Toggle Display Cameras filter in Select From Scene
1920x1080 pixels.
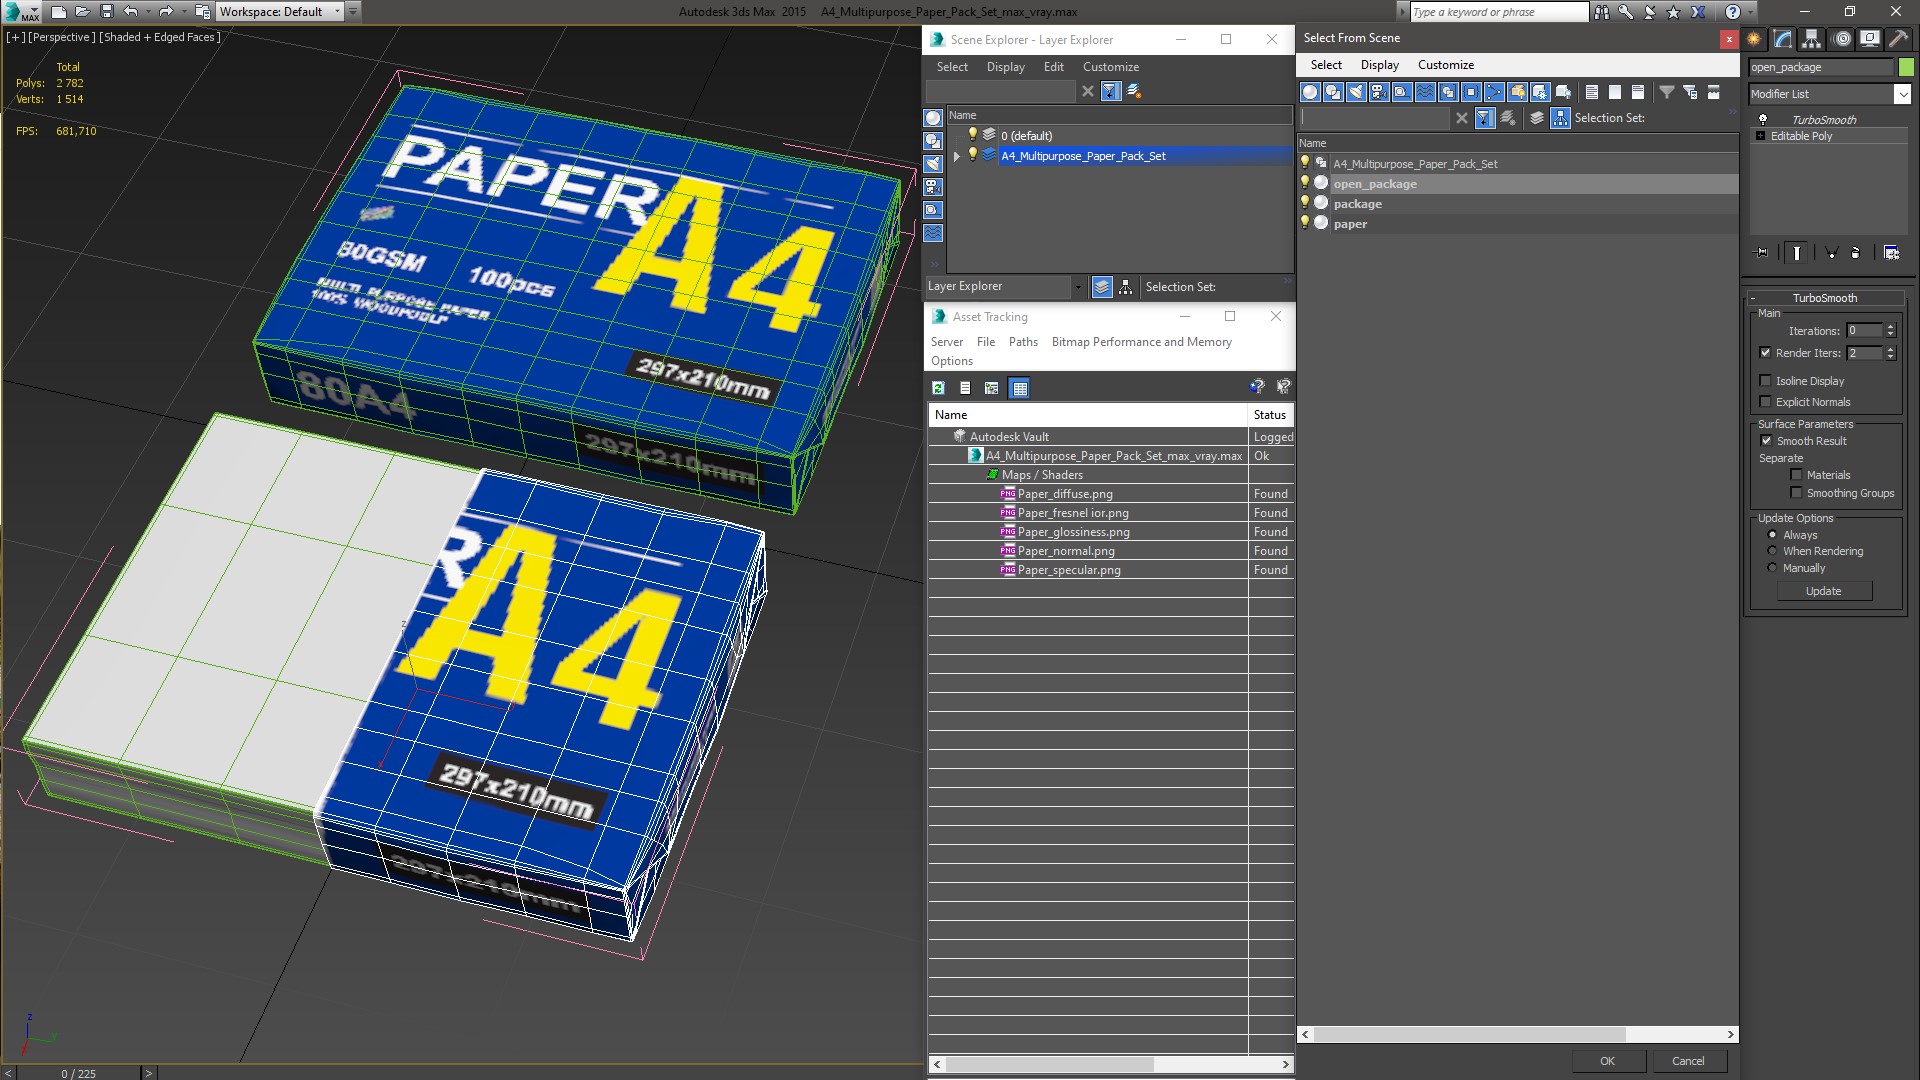1379,92
